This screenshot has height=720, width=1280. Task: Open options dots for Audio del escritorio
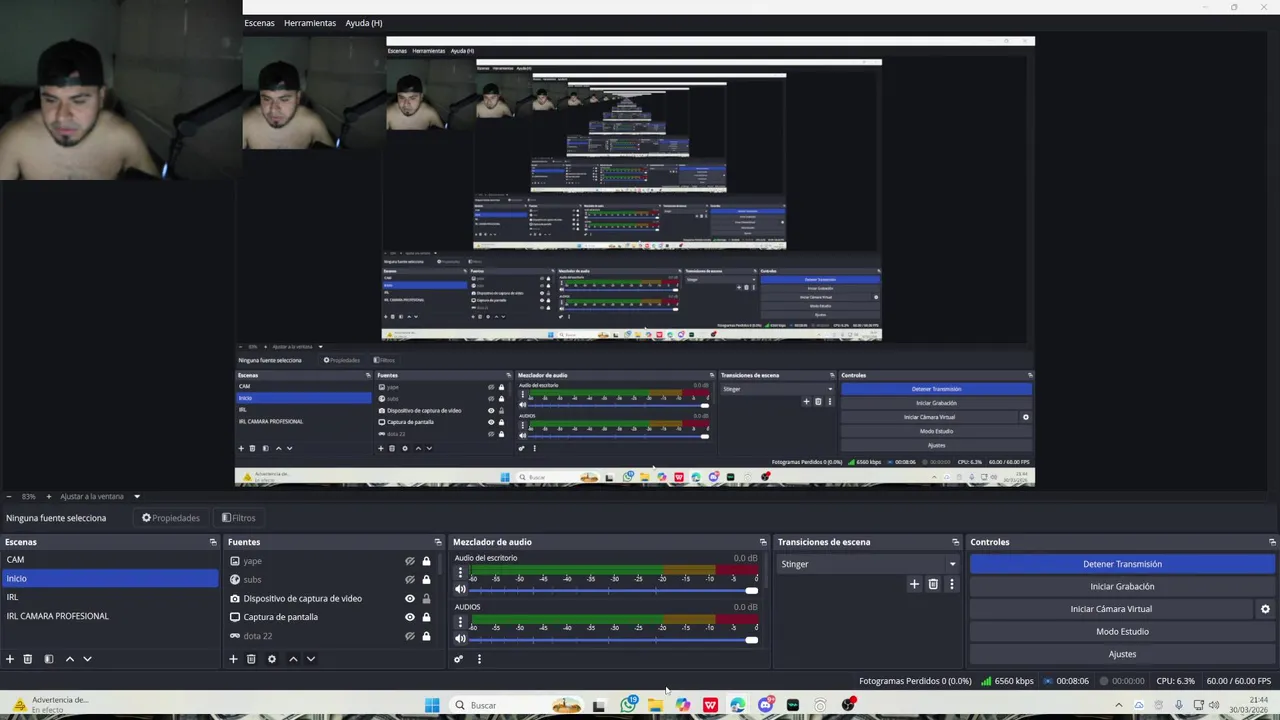[460, 573]
